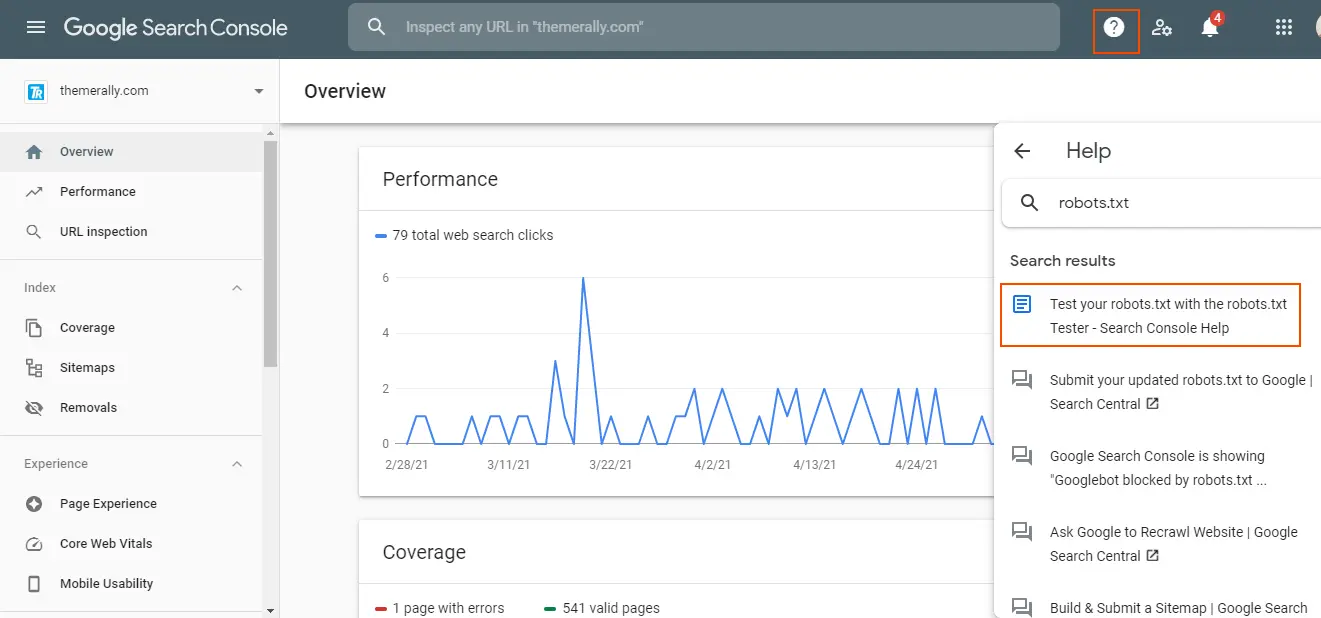Select URL inspection in sidebar
The height and width of the screenshot is (618, 1321).
(x=131, y=232)
